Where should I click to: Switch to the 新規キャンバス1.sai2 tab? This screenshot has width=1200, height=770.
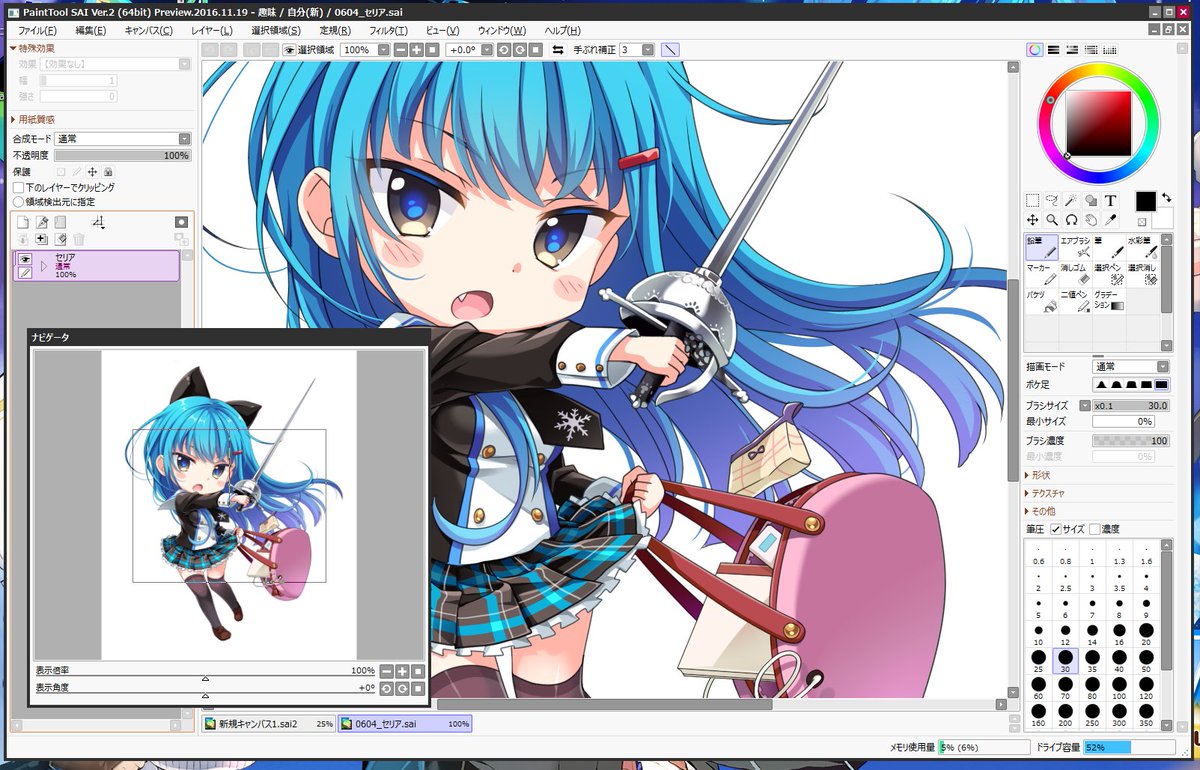[x=269, y=723]
